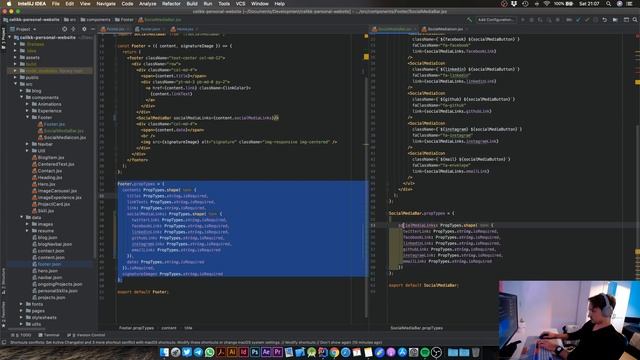Open the Refactor menu

point(171,4)
